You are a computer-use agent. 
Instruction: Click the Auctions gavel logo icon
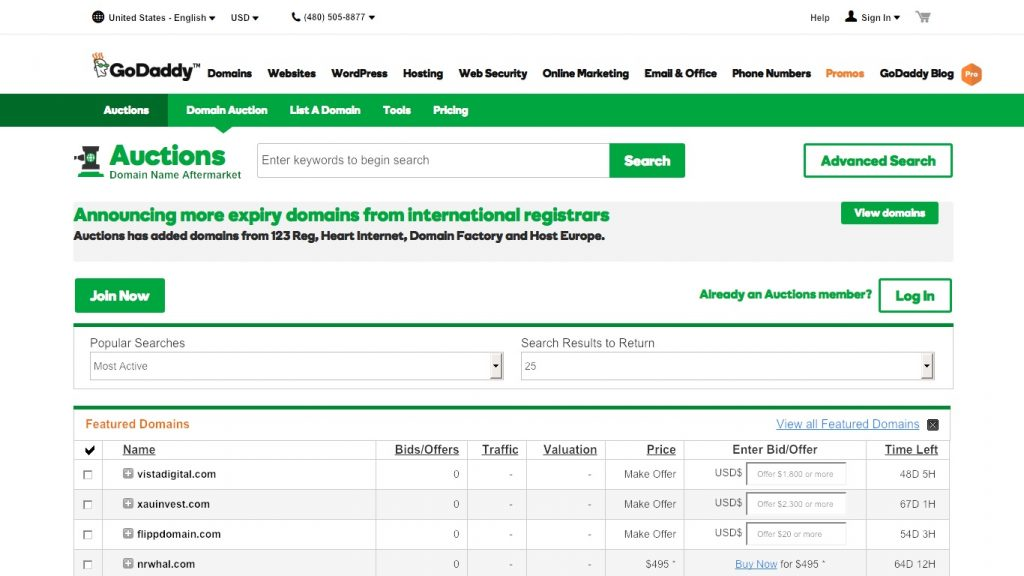tap(89, 161)
